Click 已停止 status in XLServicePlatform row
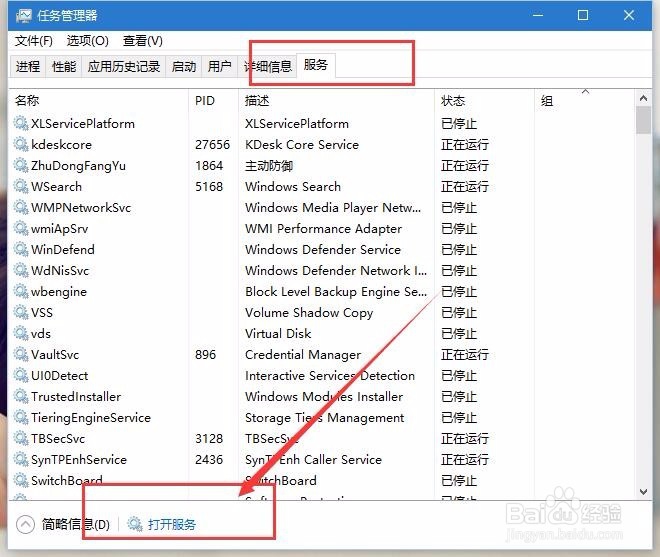Viewport: 660px width, 557px height. [x=459, y=123]
